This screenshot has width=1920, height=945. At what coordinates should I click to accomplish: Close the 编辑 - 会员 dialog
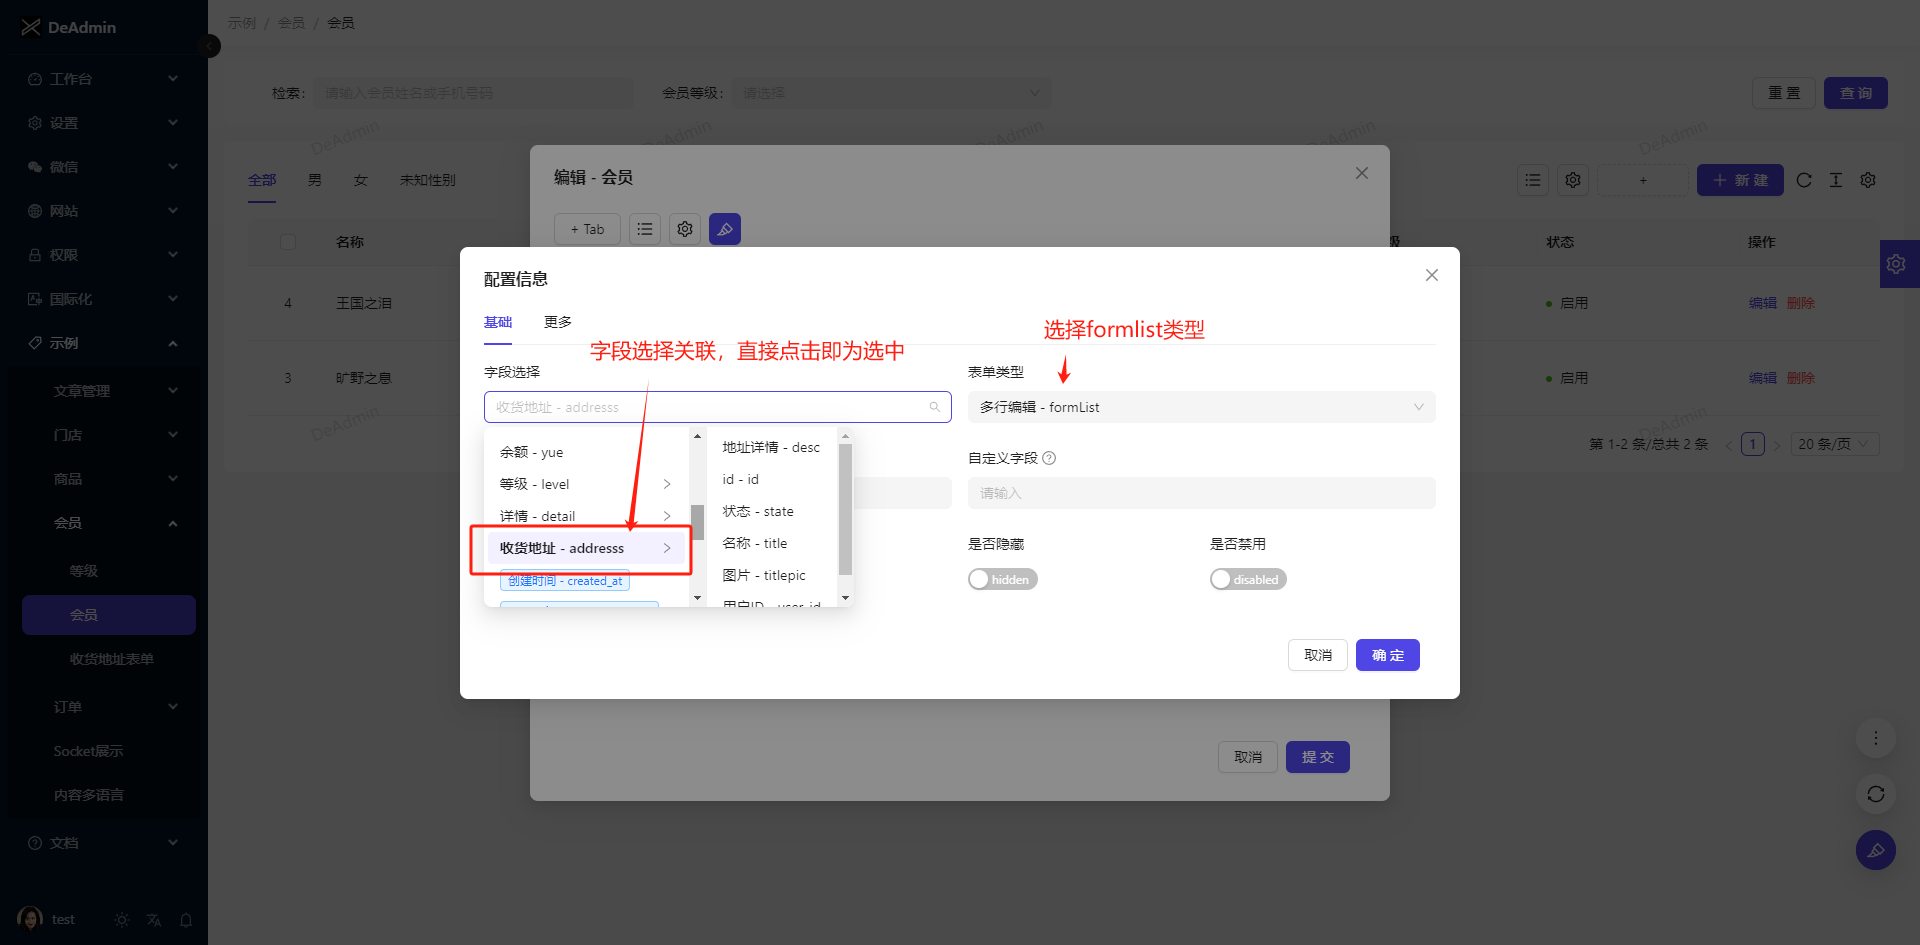click(1362, 173)
